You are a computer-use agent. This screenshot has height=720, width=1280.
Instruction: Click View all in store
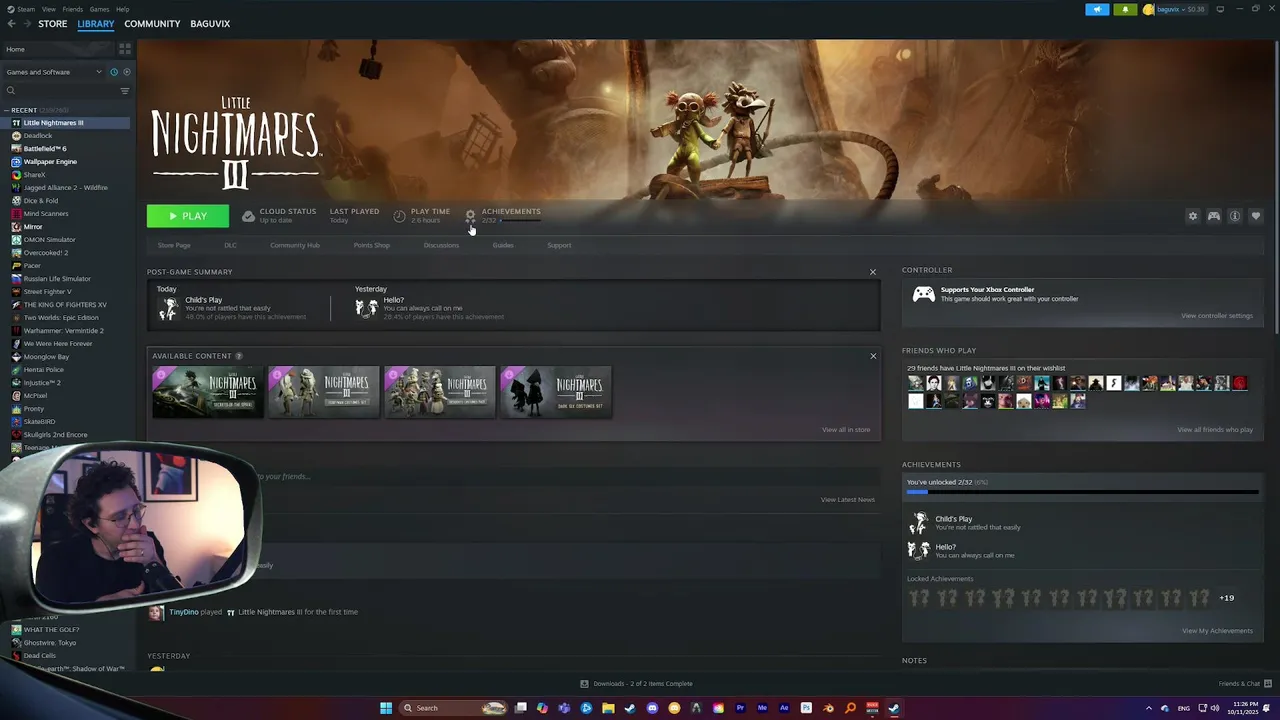(846, 430)
